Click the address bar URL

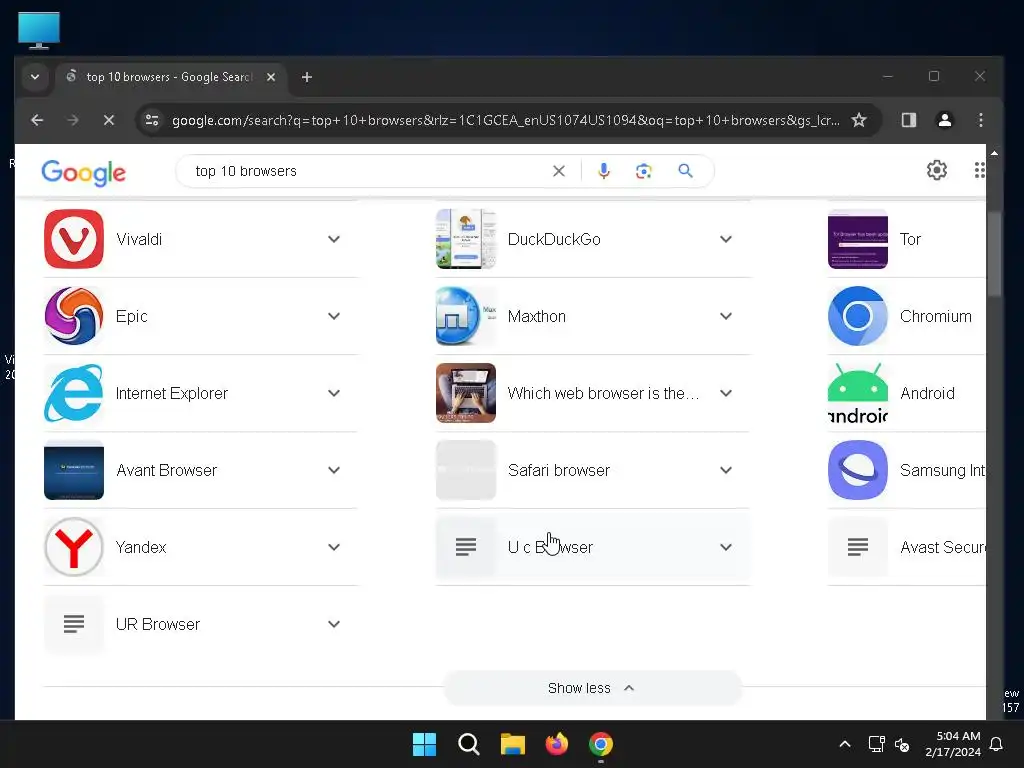[505, 120]
